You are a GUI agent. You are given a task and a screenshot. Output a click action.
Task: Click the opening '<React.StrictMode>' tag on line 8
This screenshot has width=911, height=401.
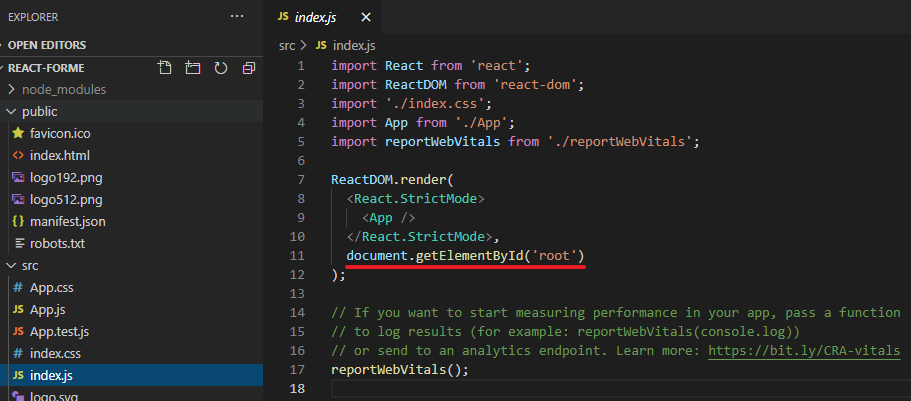415,199
